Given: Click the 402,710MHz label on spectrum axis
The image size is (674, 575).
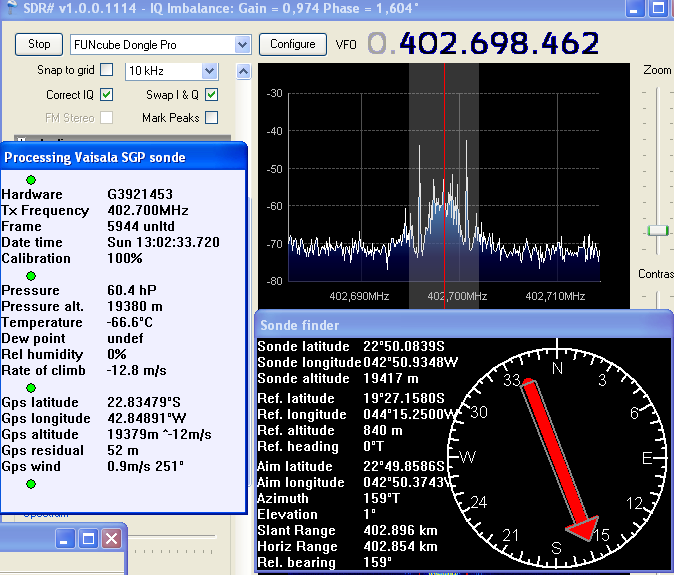Looking at the screenshot, I should click(555, 296).
